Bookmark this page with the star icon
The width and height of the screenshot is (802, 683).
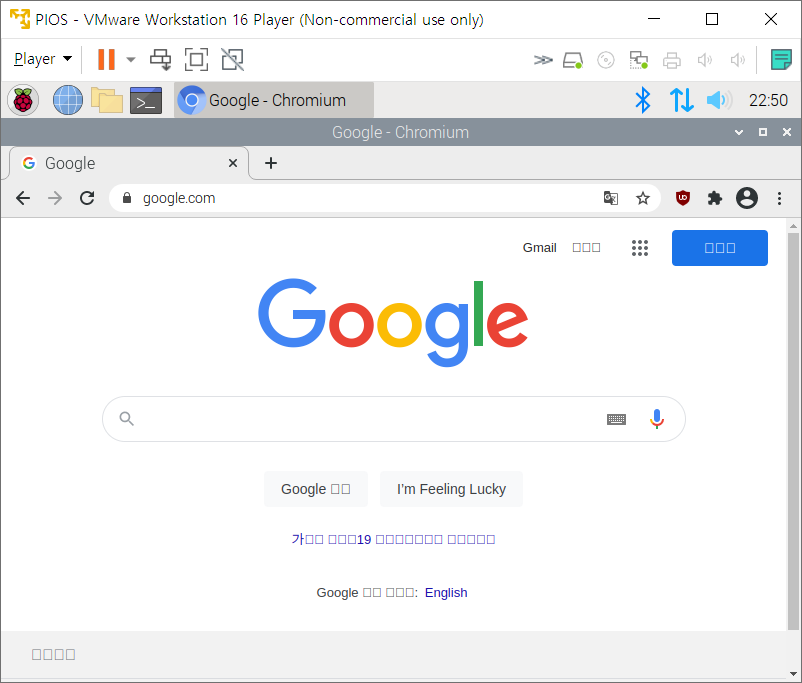point(642,198)
